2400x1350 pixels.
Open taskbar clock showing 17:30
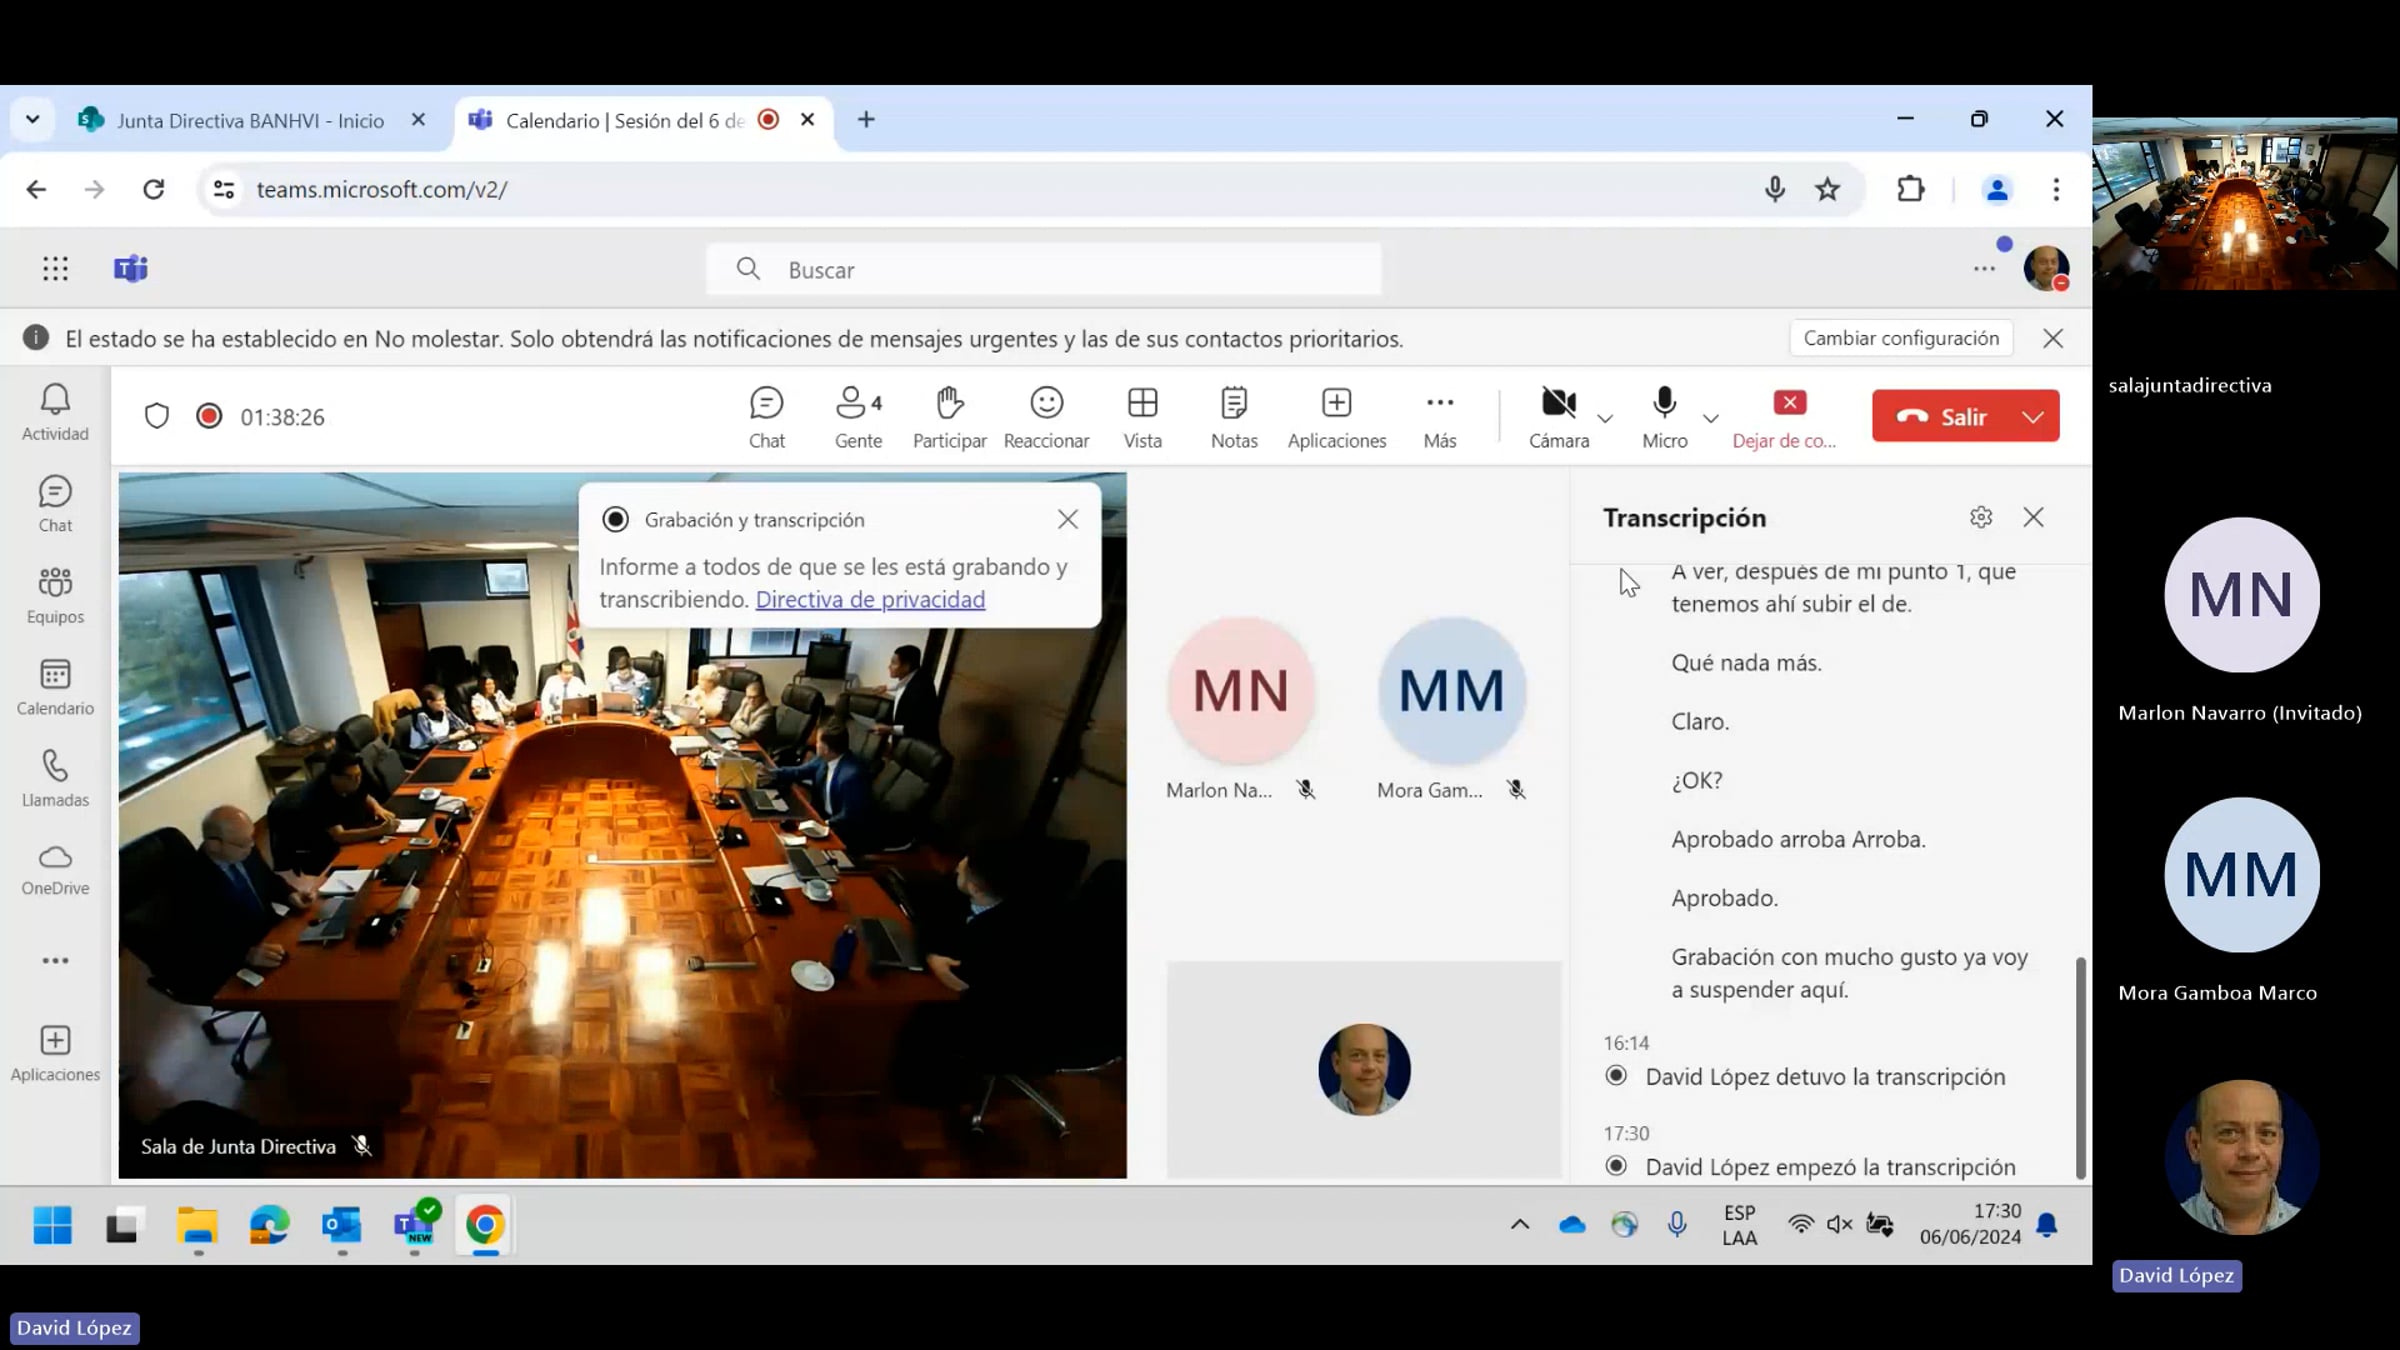point(1970,1224)
